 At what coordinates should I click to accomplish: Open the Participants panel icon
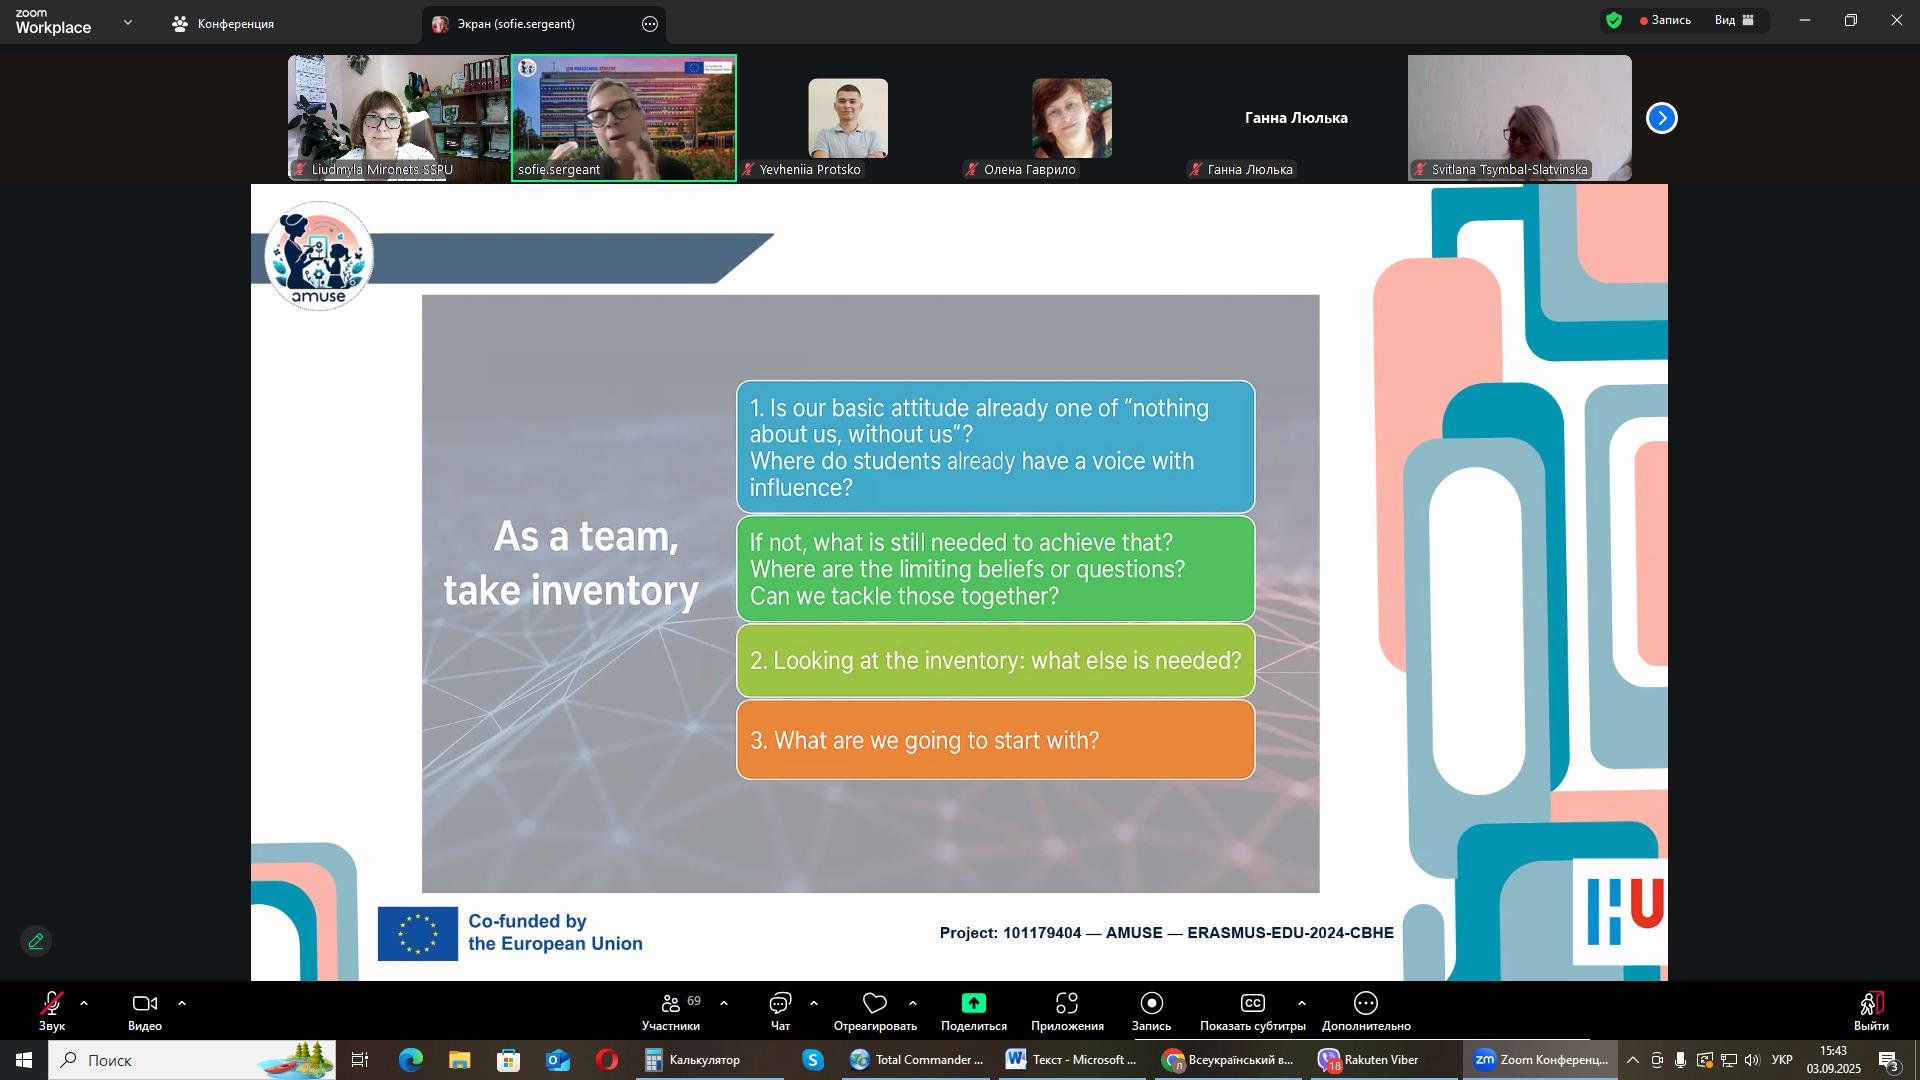click(671, 1003)
